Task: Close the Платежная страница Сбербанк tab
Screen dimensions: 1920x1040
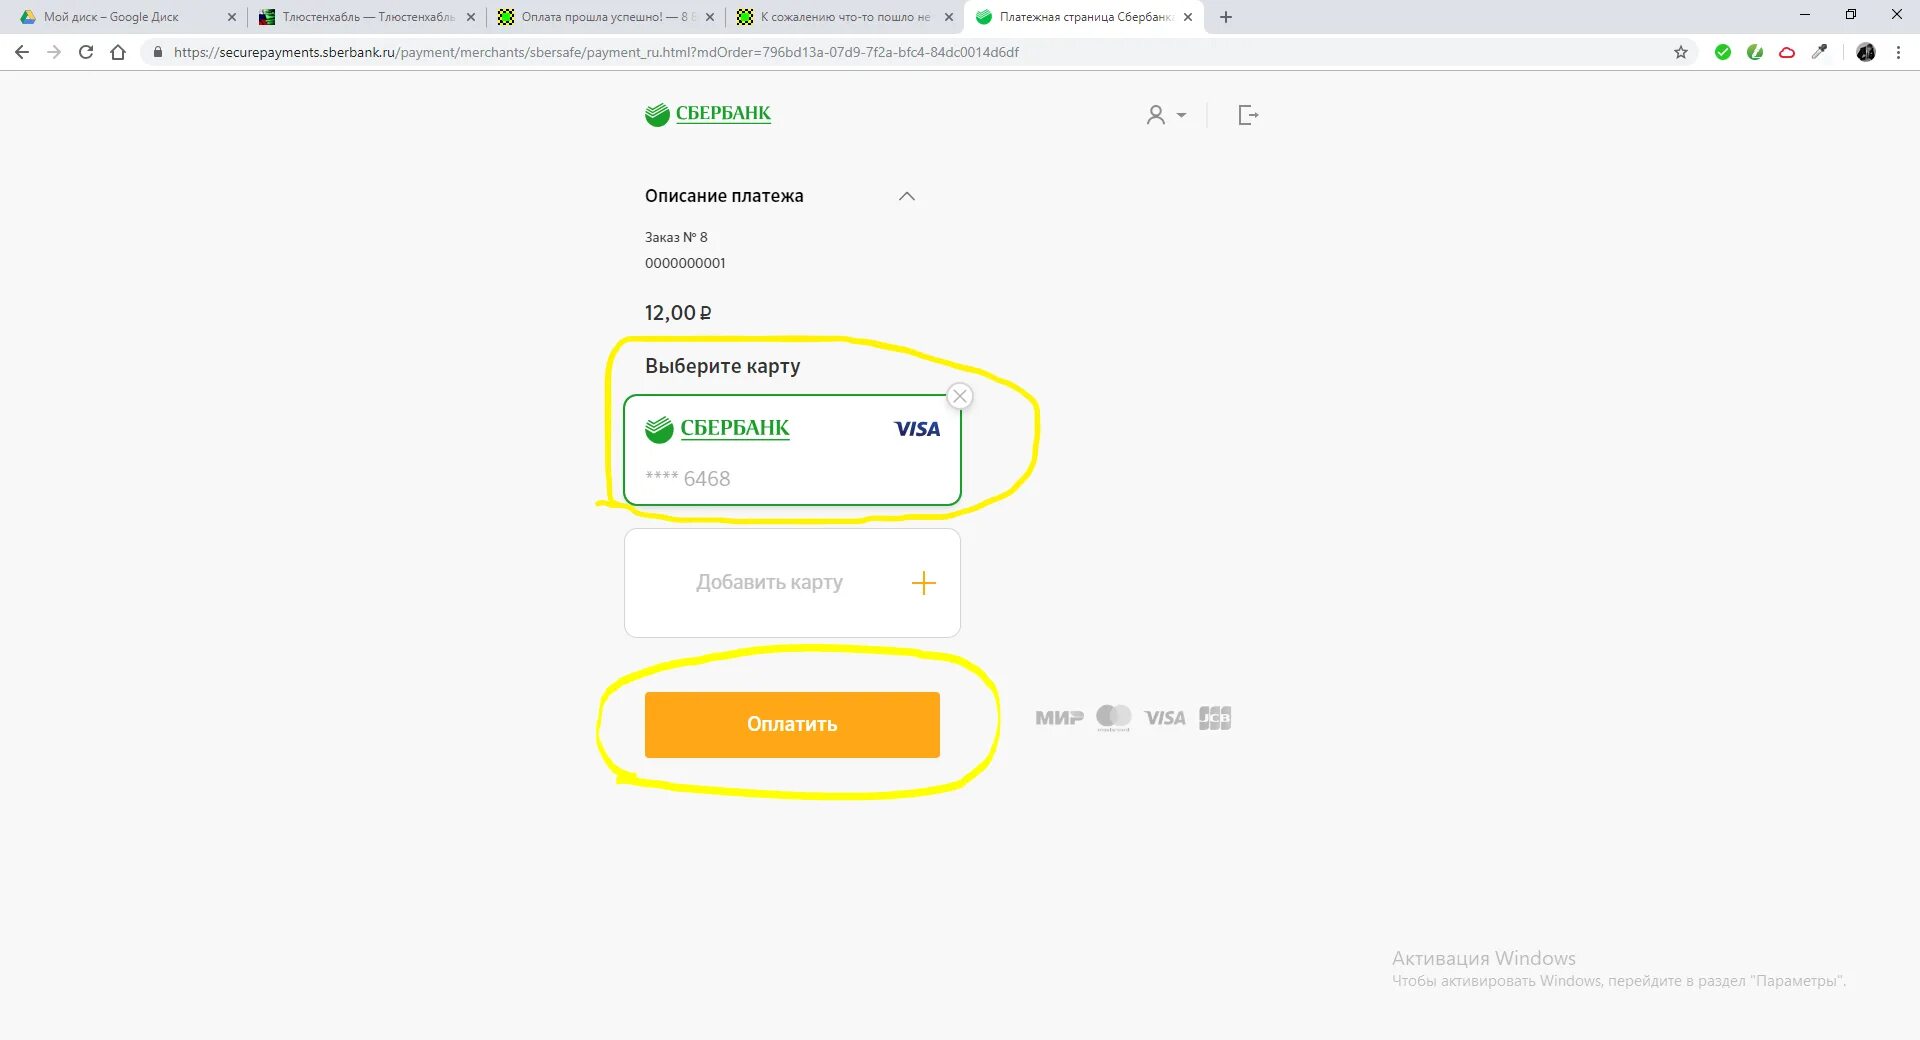Action: pyautogui.click(x=1188, y=17)
